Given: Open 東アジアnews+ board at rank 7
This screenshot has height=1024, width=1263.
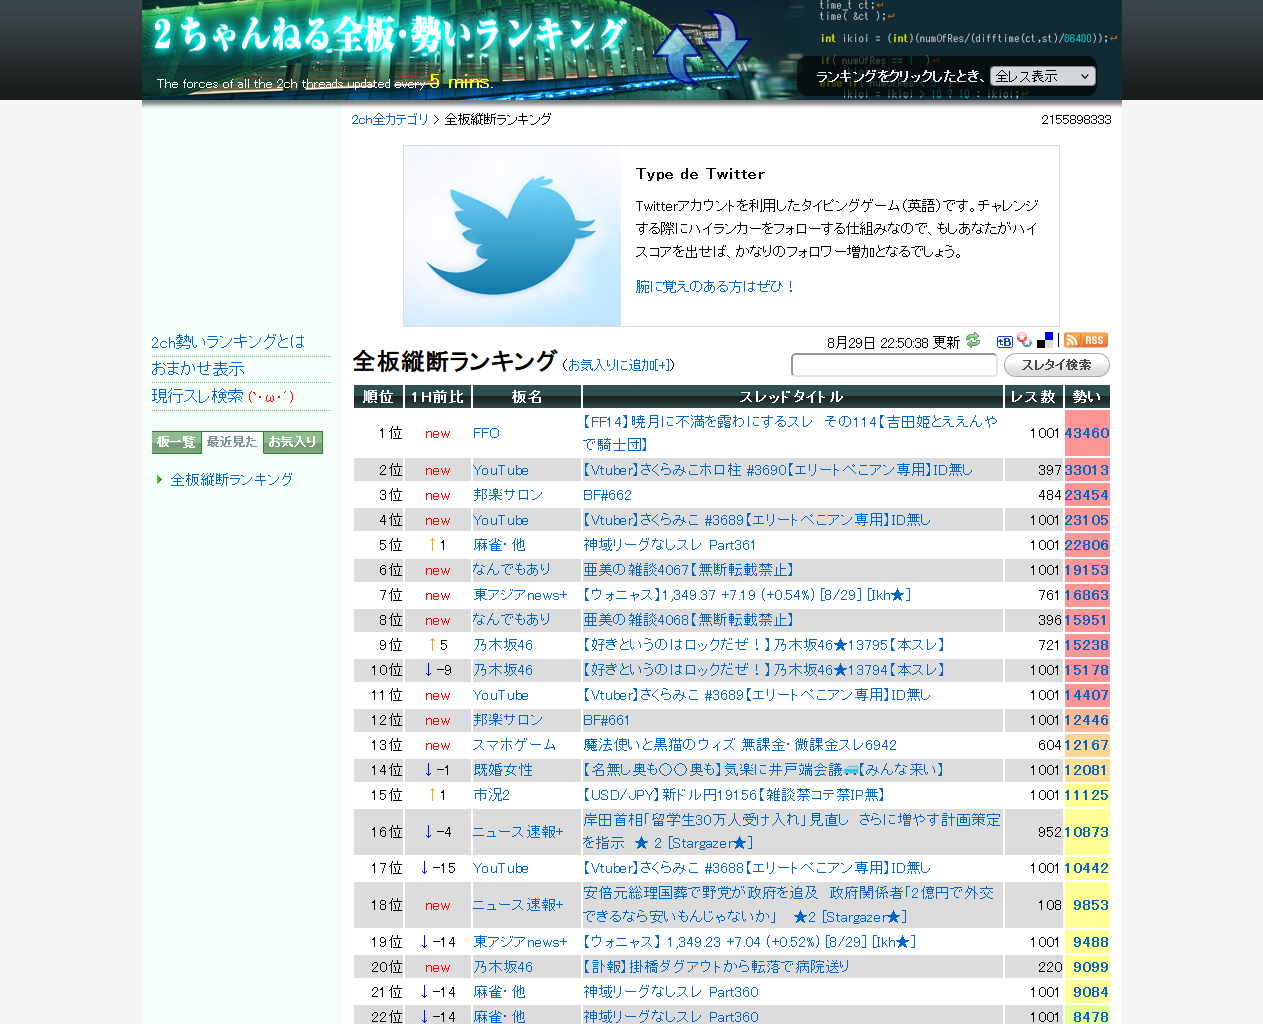Looking at the screenshot, I should point(520,595).
